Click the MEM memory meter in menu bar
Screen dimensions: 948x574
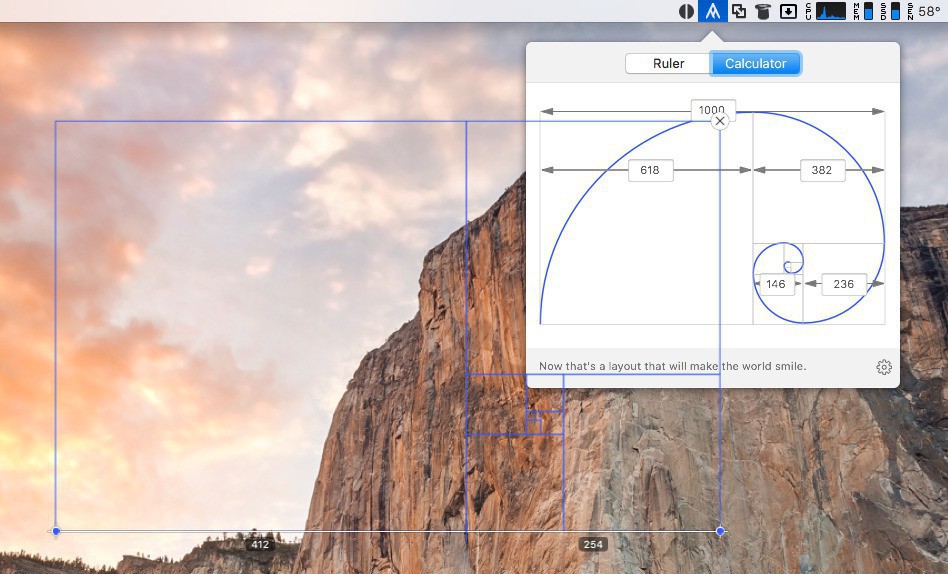864,11
